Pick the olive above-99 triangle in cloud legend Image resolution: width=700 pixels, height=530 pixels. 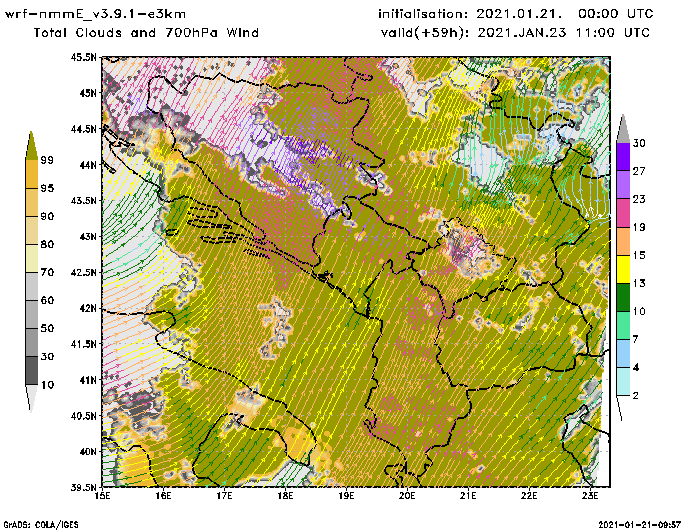pos(31,146)
